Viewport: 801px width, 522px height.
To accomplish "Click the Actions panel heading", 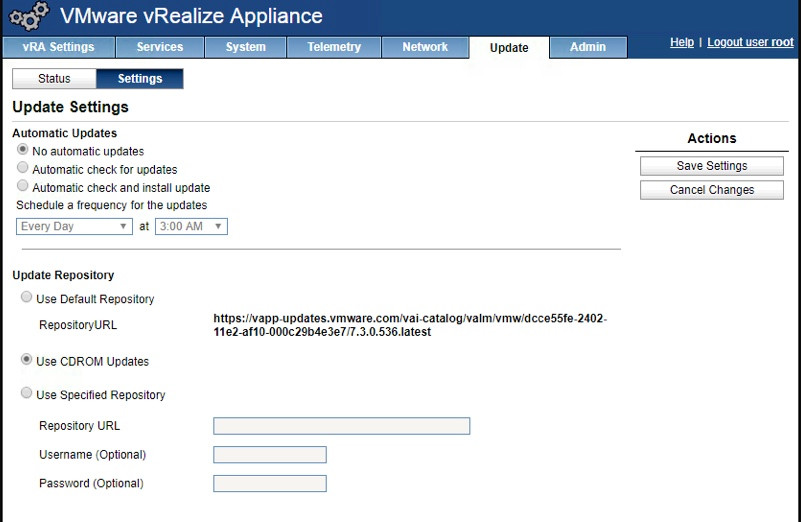I will pos(712,138).
